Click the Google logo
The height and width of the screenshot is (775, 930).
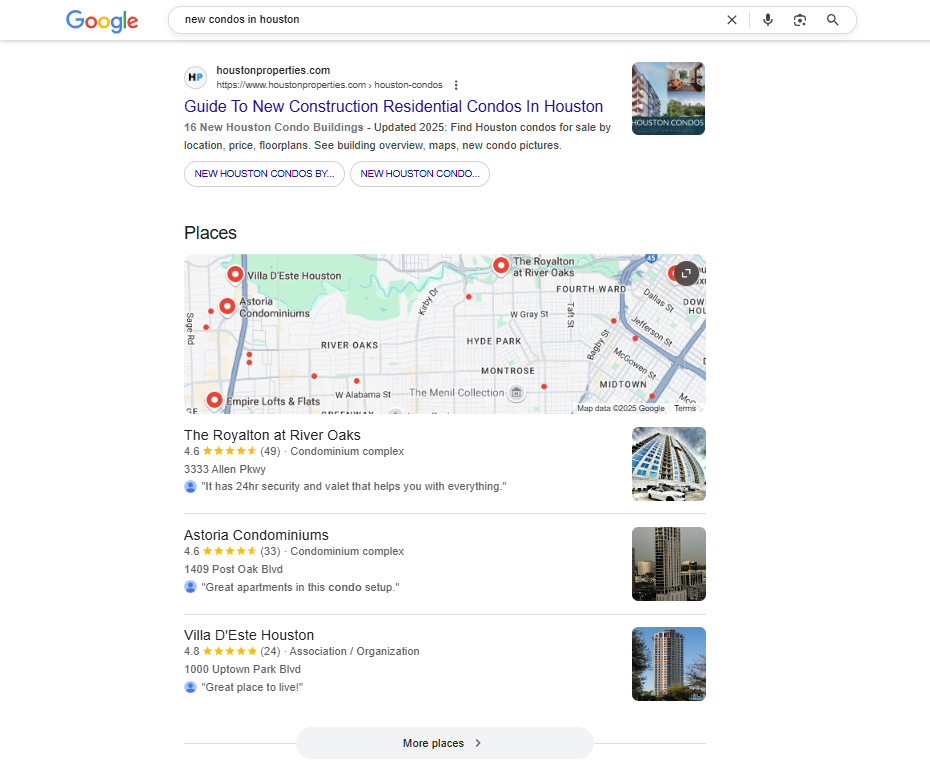[102, 21]
